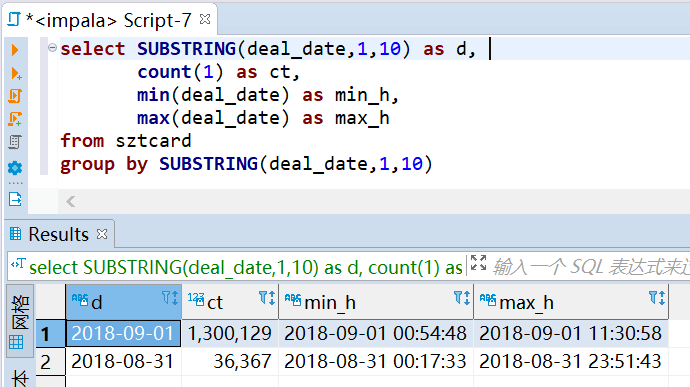
Task: Select the ct column header
Action: [x=230, y=302]
